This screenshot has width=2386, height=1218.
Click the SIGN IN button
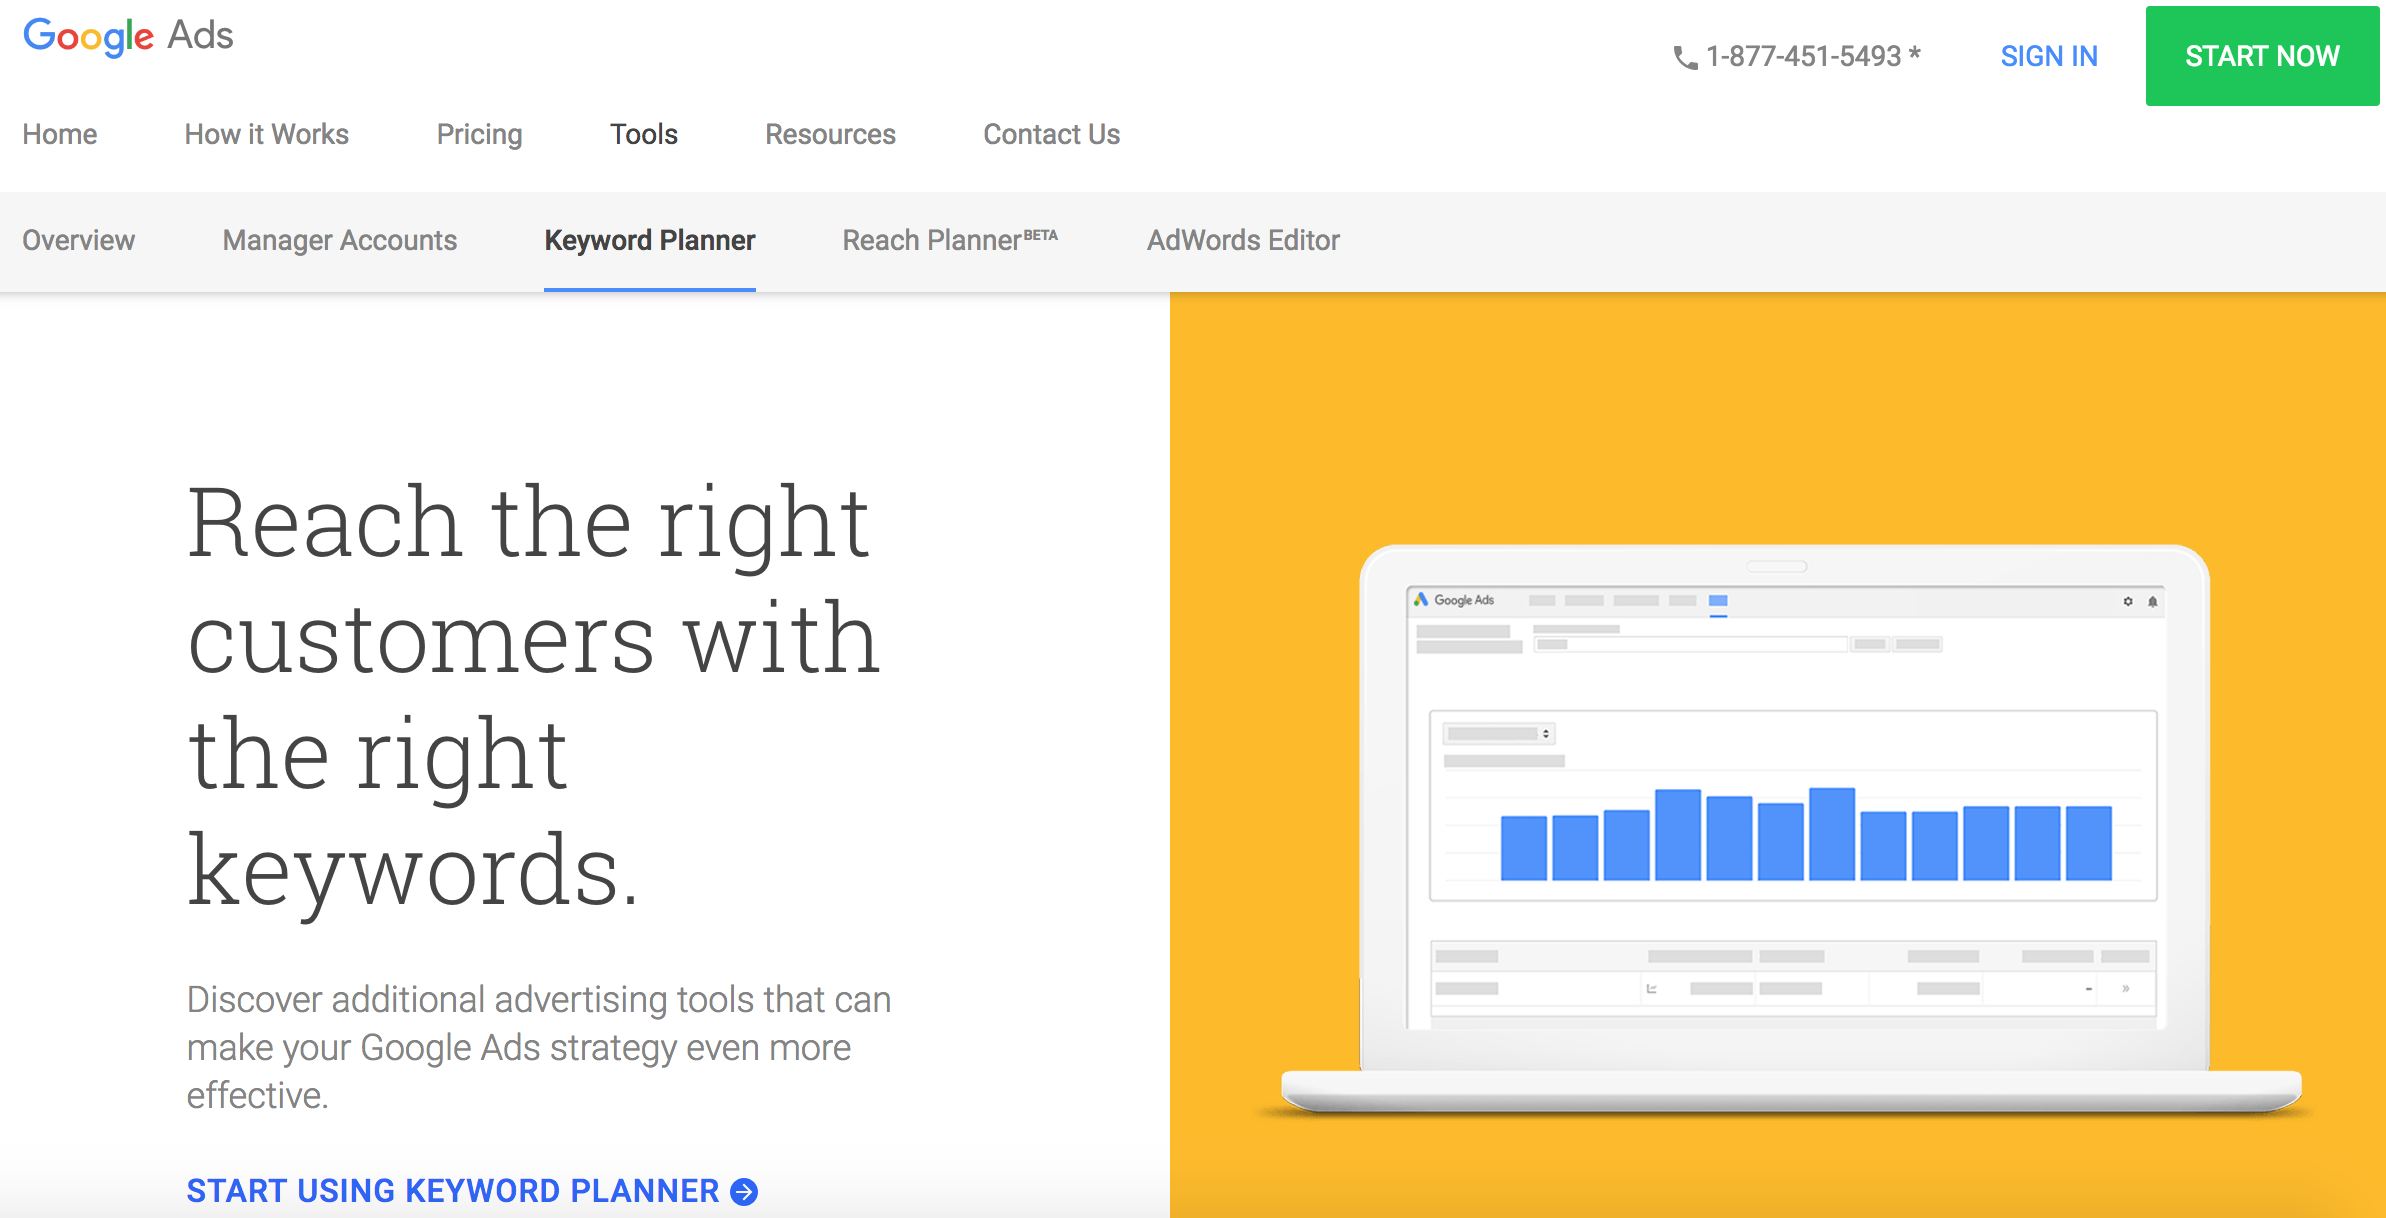tap(2048, 56)
